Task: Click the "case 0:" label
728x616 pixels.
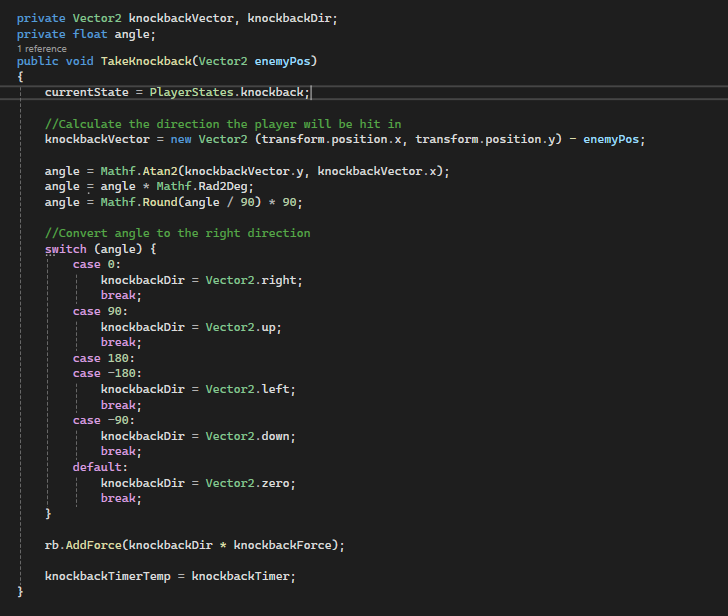Action: click(97, 264)
